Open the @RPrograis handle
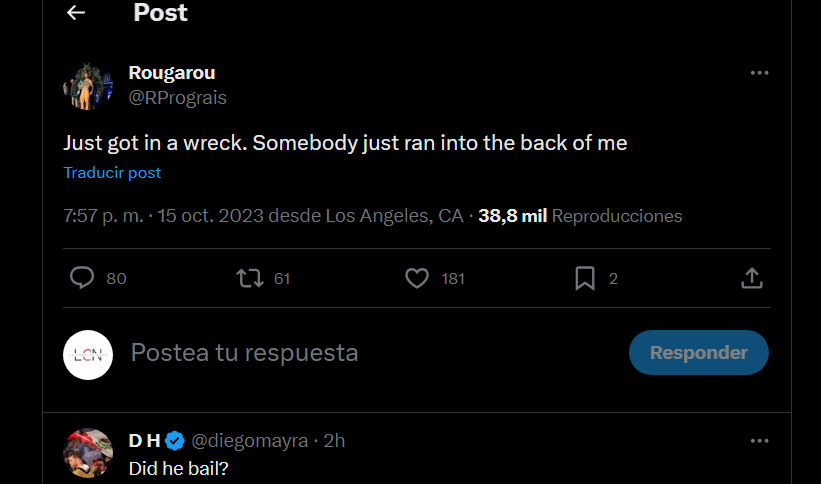The width and height of the screenshot is (821, 484). pyautogui.click(x=177, y=97)
